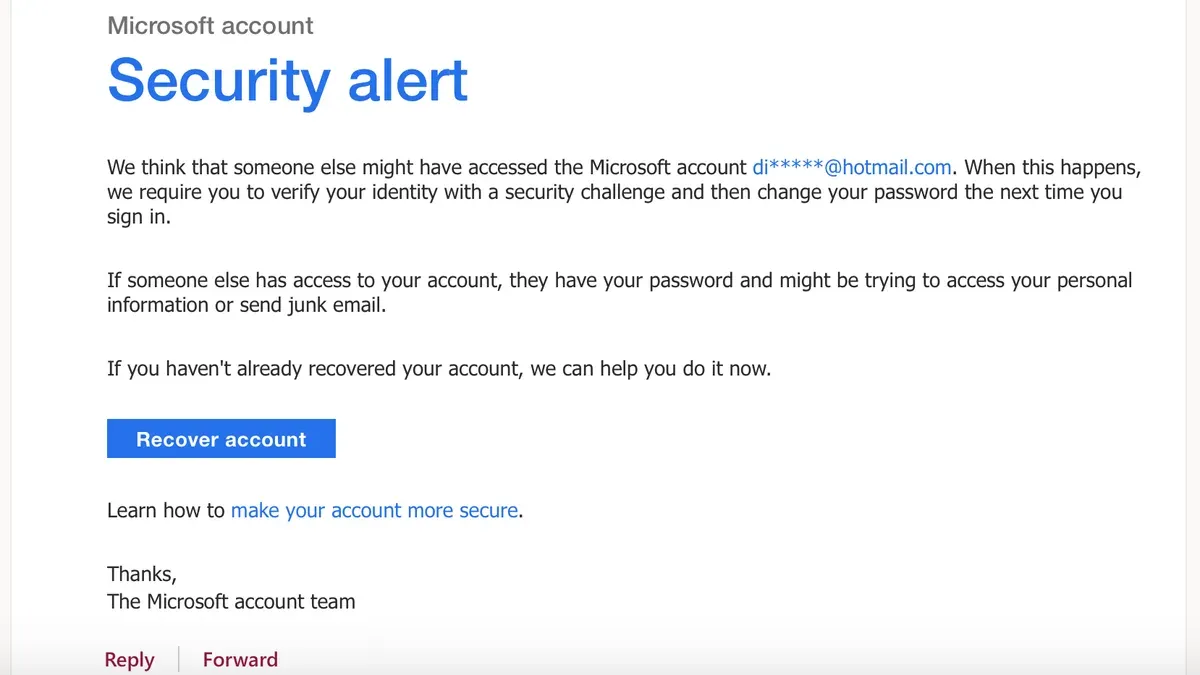Image resolution: width=1200 pixels, height=675 pixels.
Task: Click the Microsoft account header text
Action: coord(210,25)
